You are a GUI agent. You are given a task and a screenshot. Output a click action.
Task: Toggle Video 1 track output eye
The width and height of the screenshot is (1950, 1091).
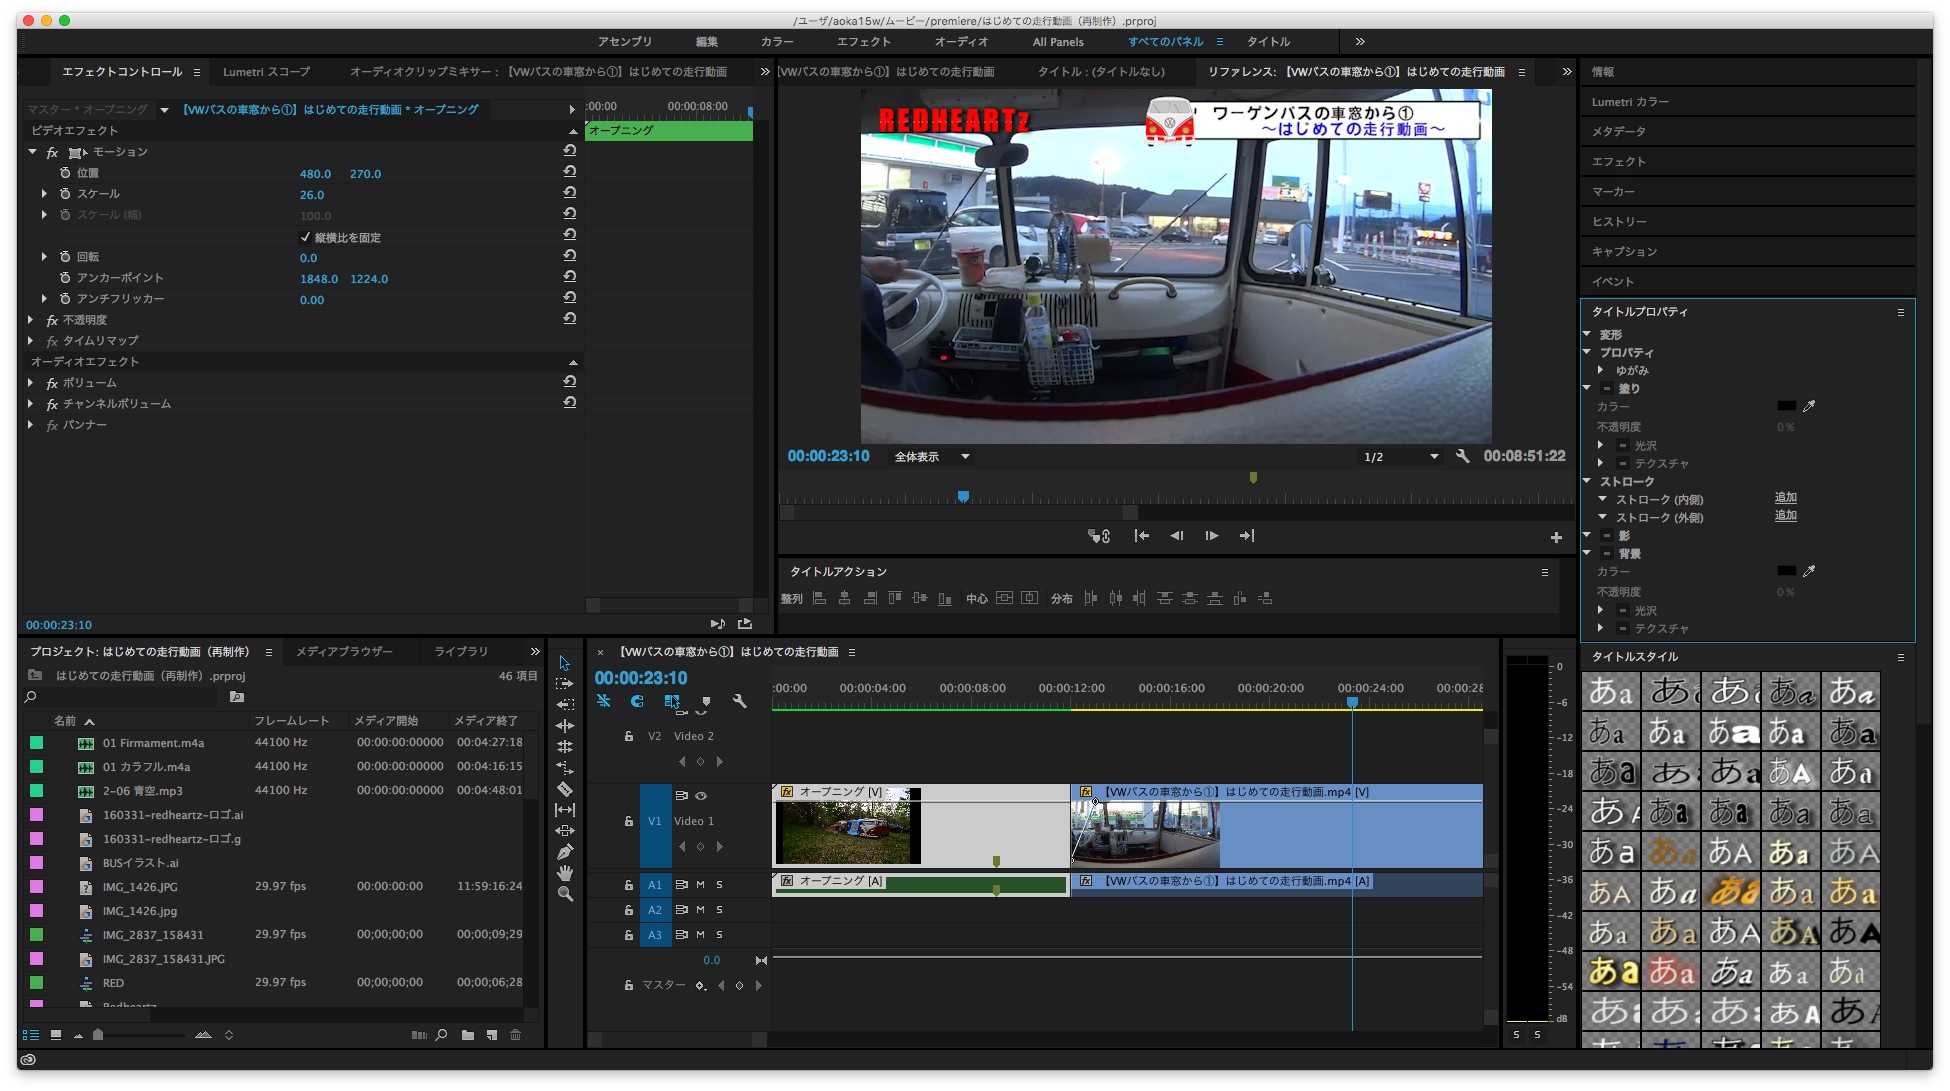(701, 796)
